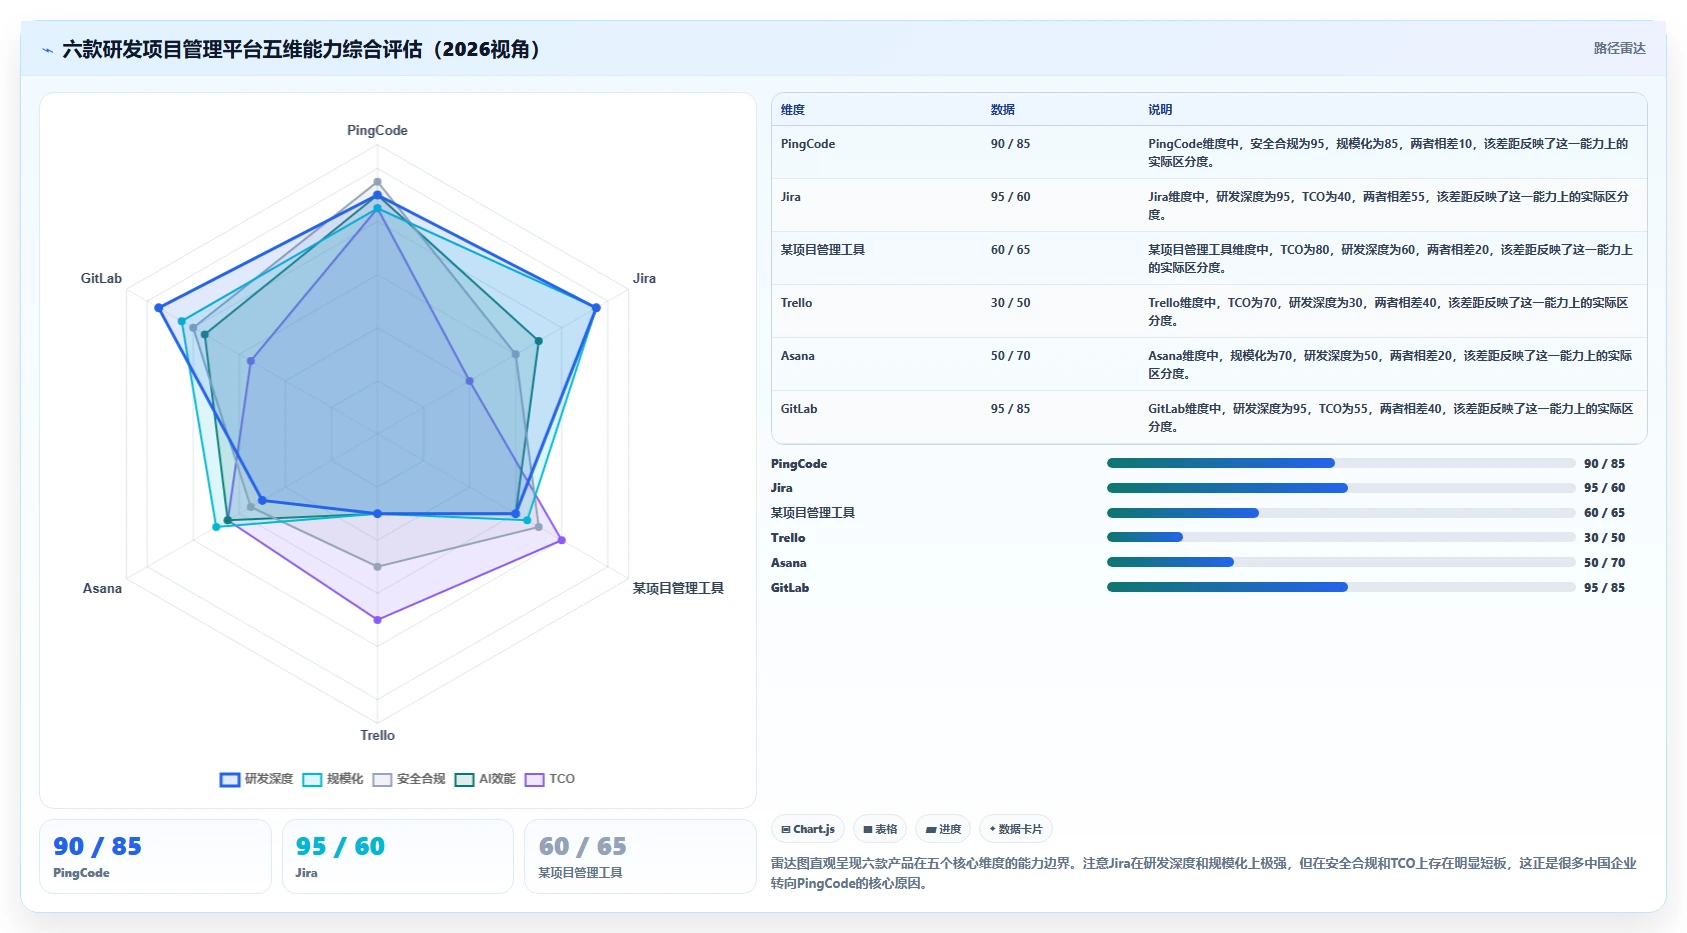Click the Jira progress bar
This screenshot has height=933, width=1687.
1341,488
